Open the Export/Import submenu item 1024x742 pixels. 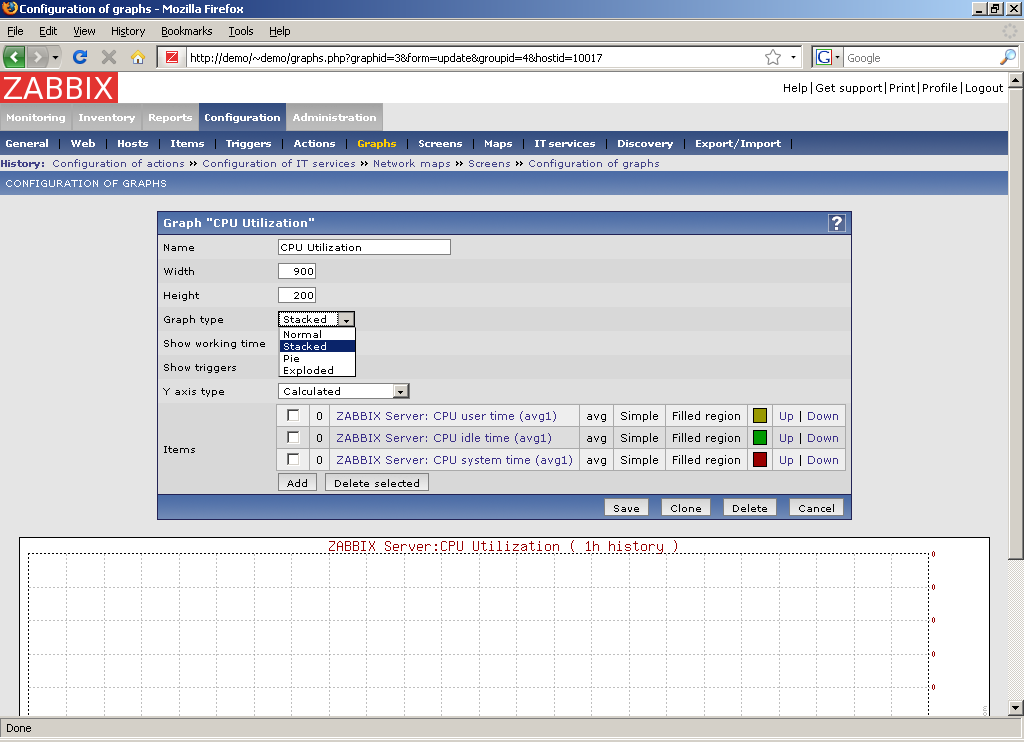coord(738,144)
